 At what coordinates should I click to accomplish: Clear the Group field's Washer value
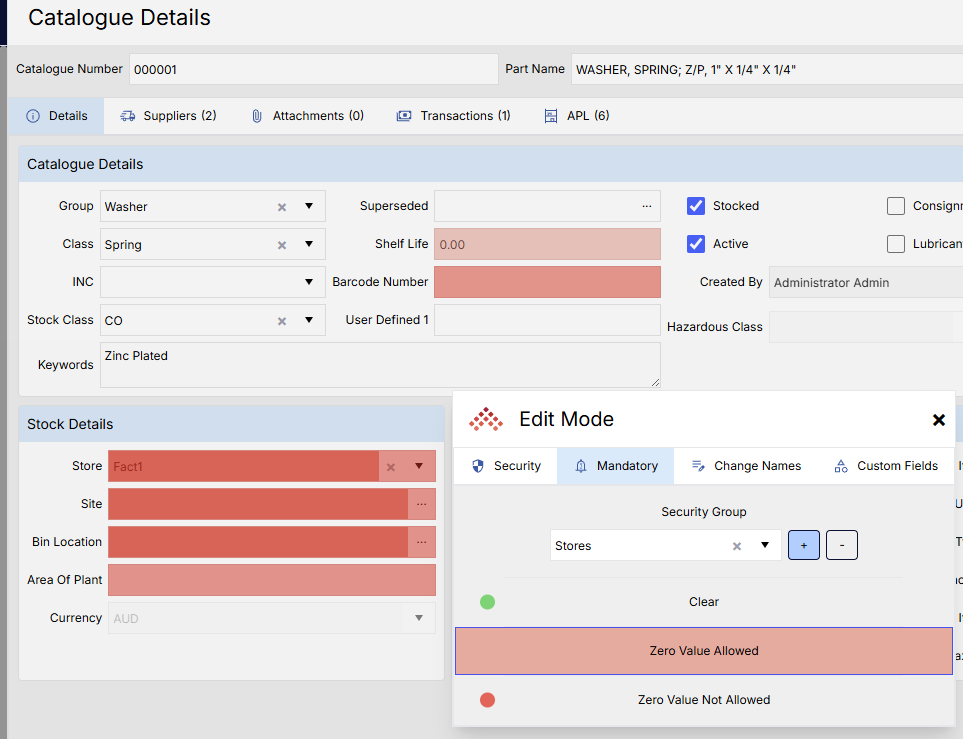[x=282, y=207]
